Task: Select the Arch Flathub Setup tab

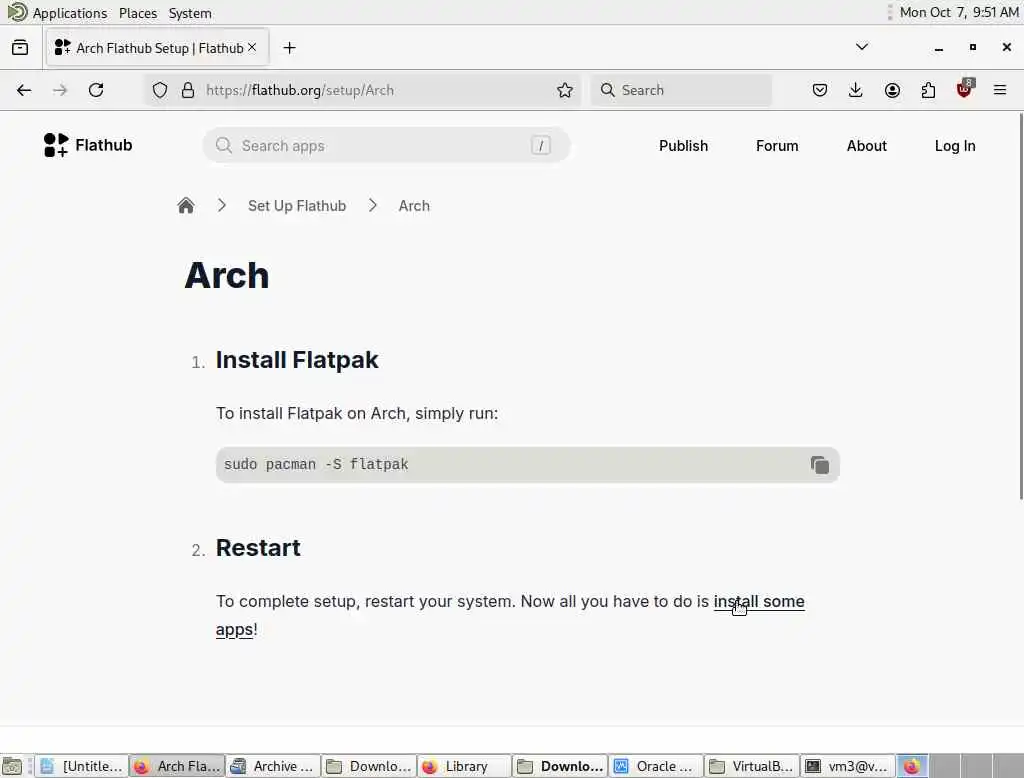Action: (157, 48)
